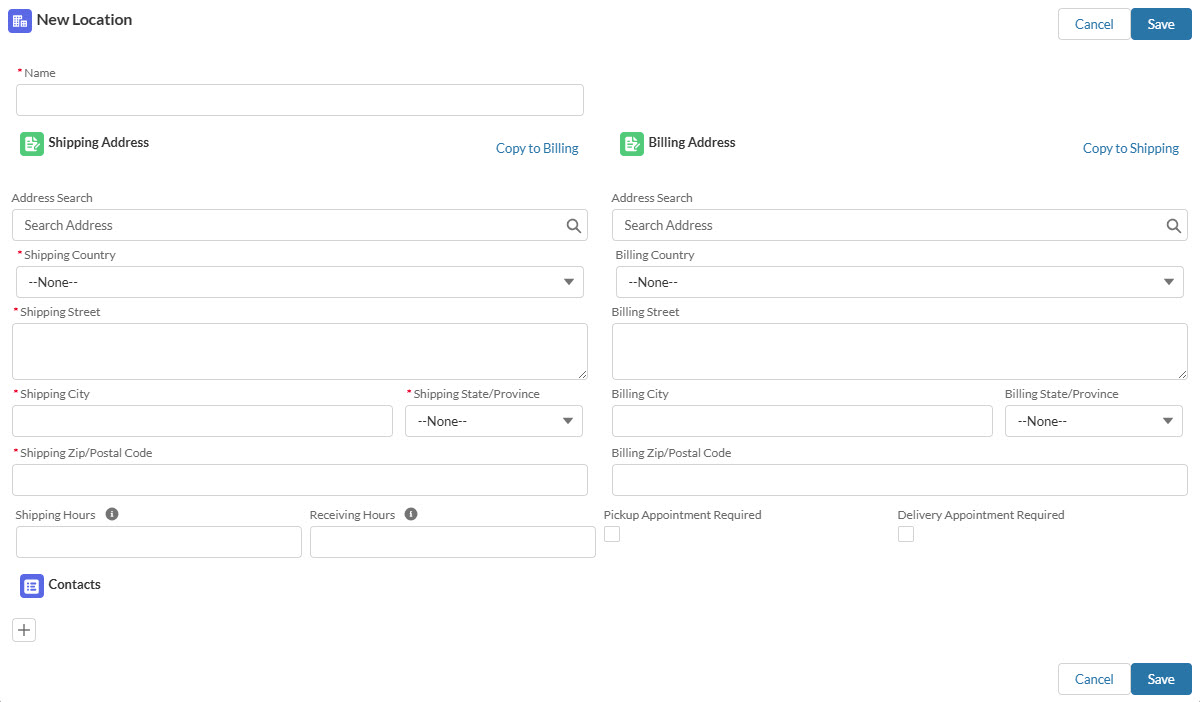1200x702 pixels.
Task: Click the magnifier in billing Address Search
Action: click(1174, 226)
